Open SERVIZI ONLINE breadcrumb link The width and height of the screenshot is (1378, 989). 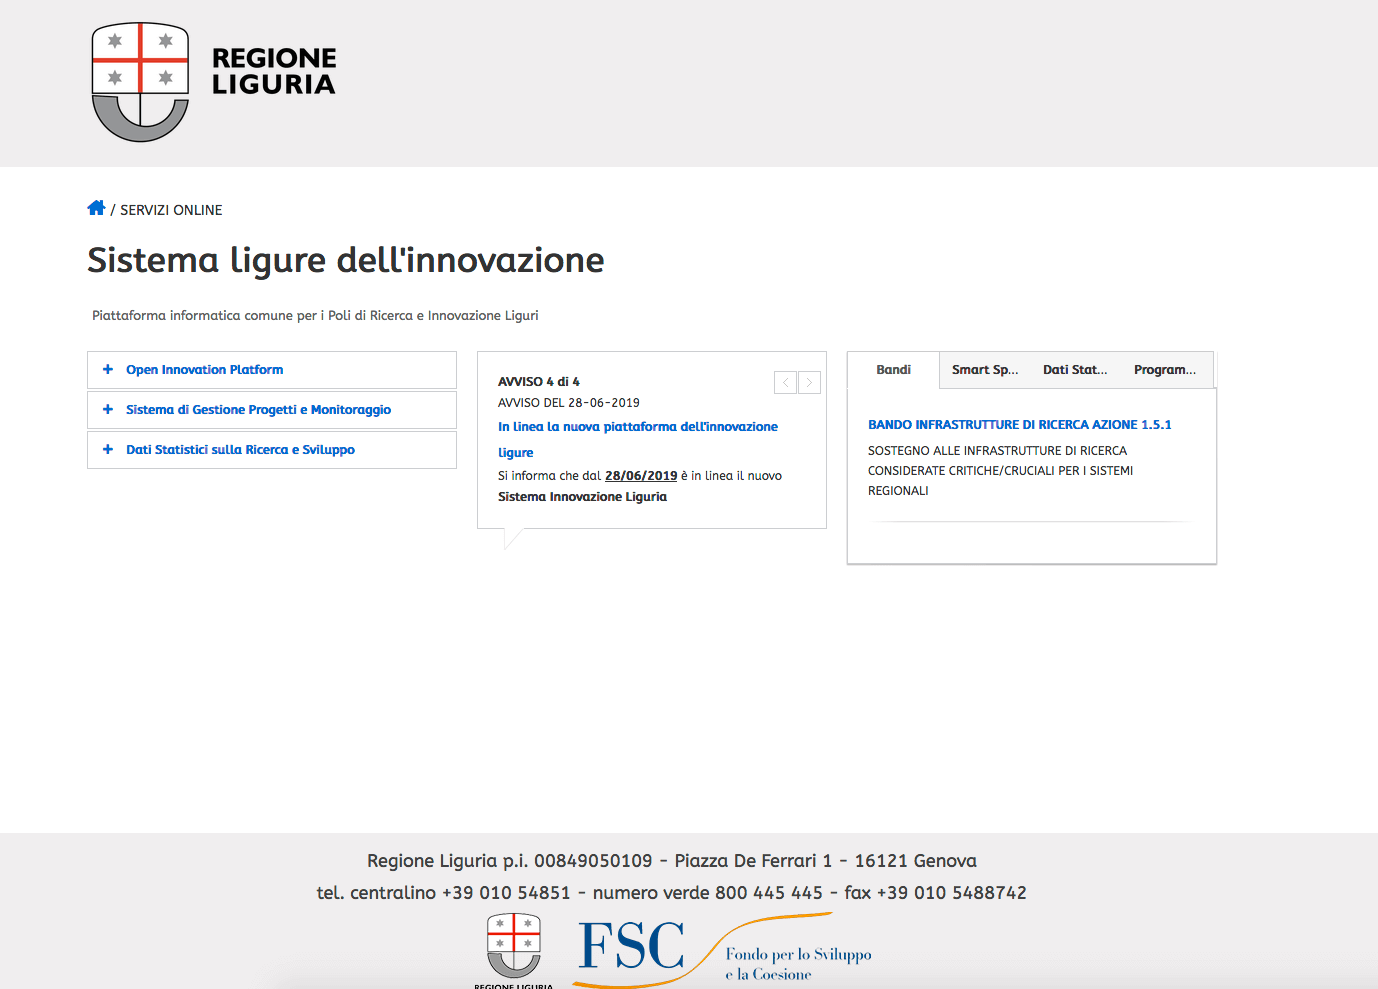(x=171, y=210)
